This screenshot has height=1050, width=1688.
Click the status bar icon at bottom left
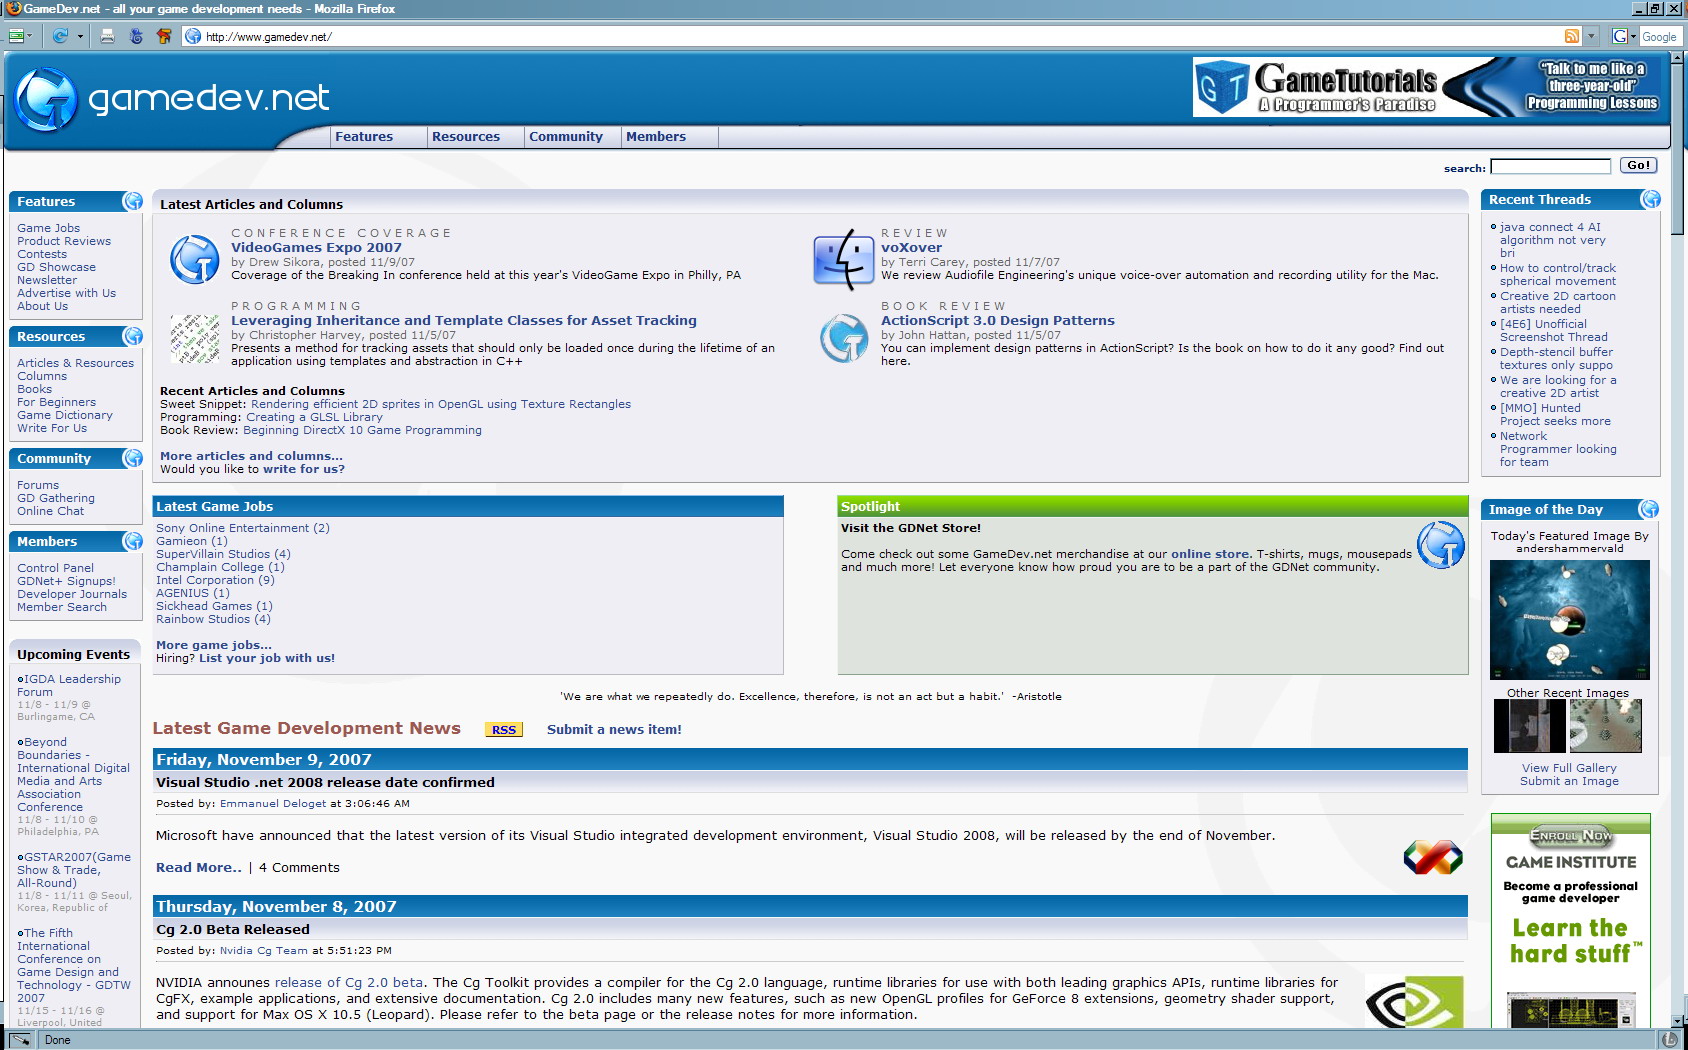[x=20, y=1040]
